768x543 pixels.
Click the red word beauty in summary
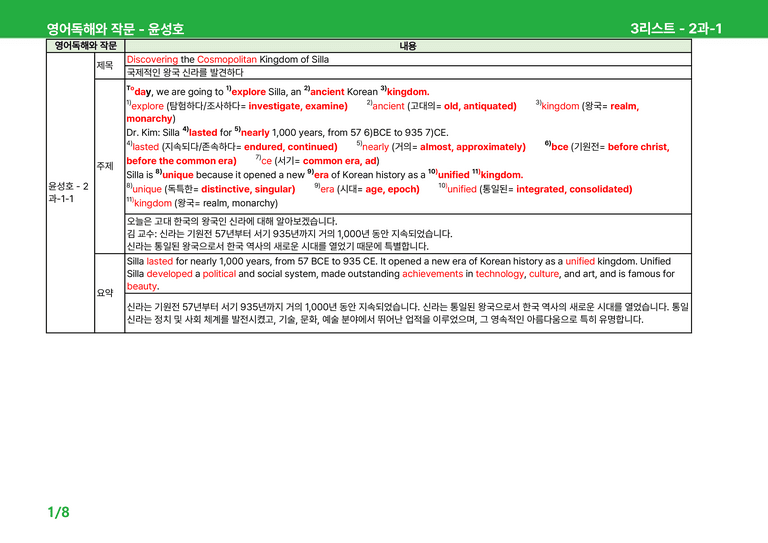[142, 286]
